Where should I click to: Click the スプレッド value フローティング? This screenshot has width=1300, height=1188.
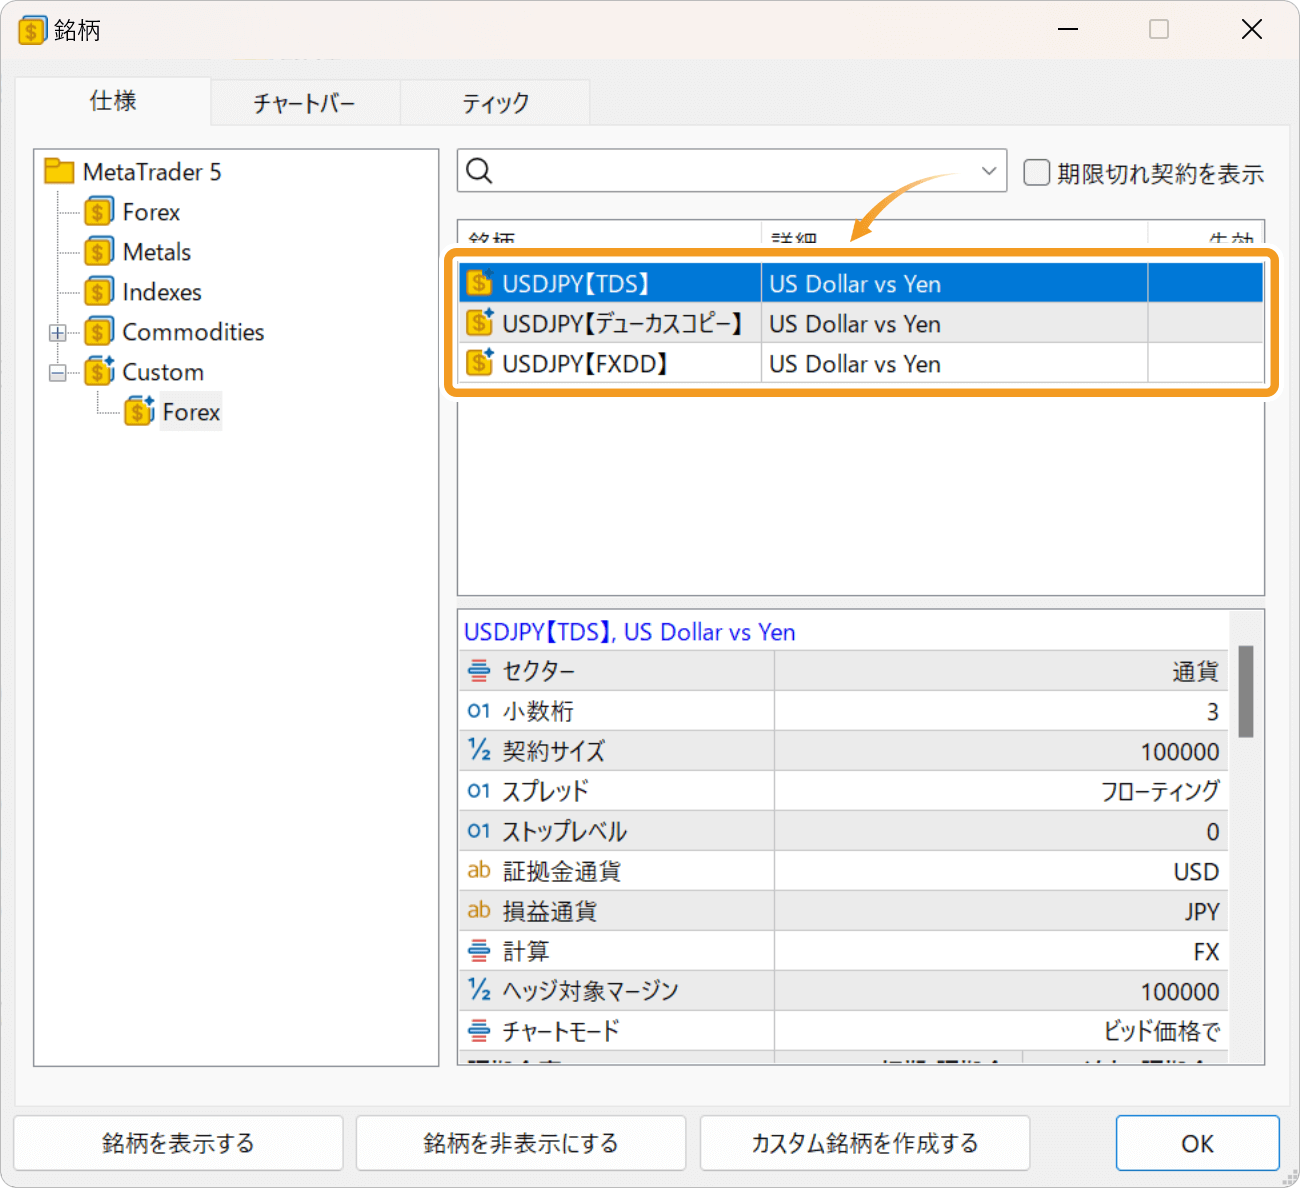click(1160, 792)
